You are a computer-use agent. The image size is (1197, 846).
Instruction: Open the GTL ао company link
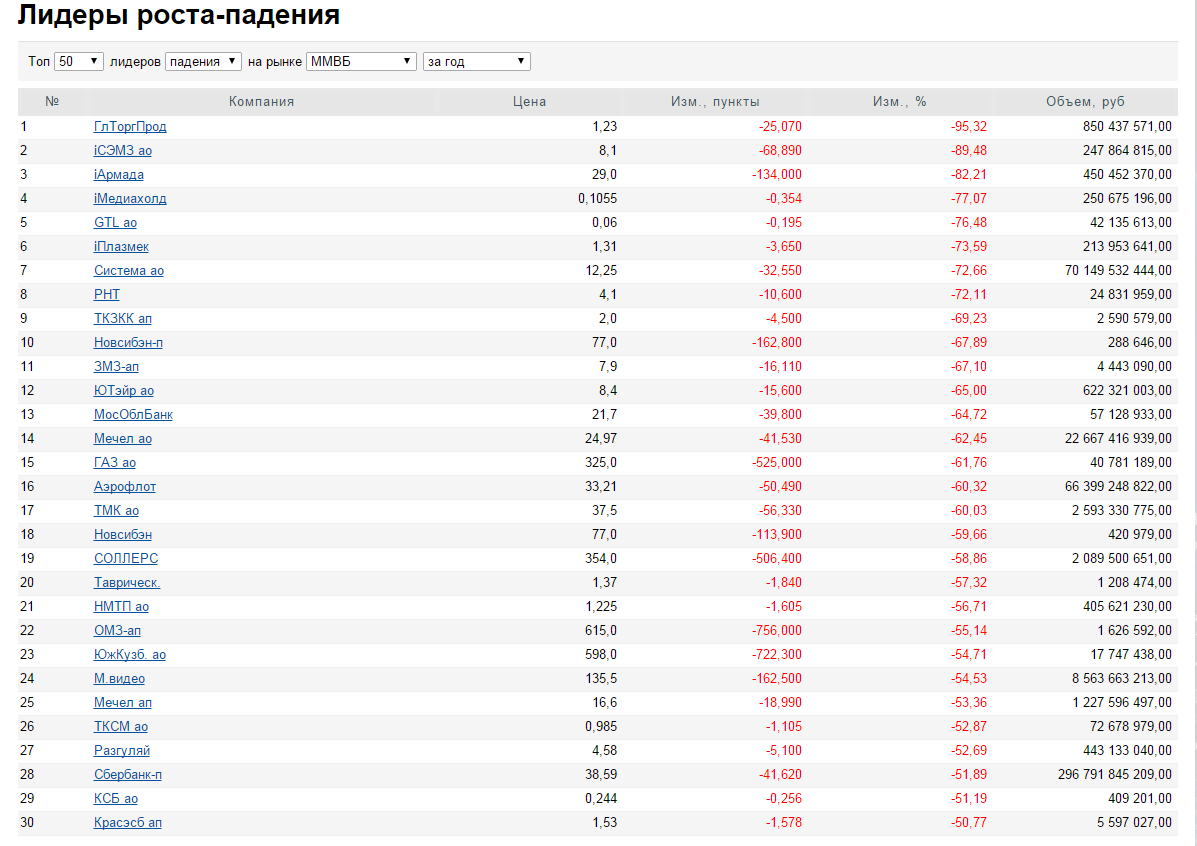point(115,223)
